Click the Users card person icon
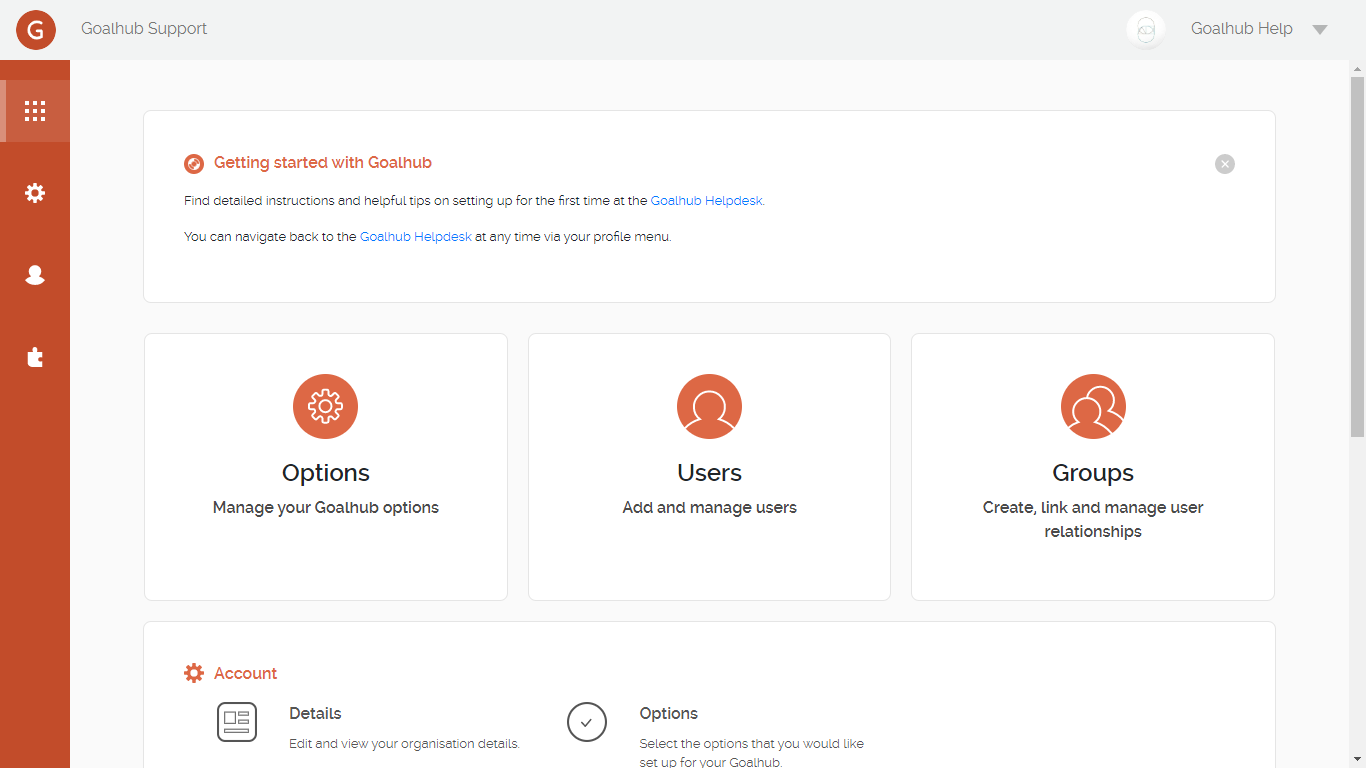The image size is (1366, 768). tap(709, 406)
